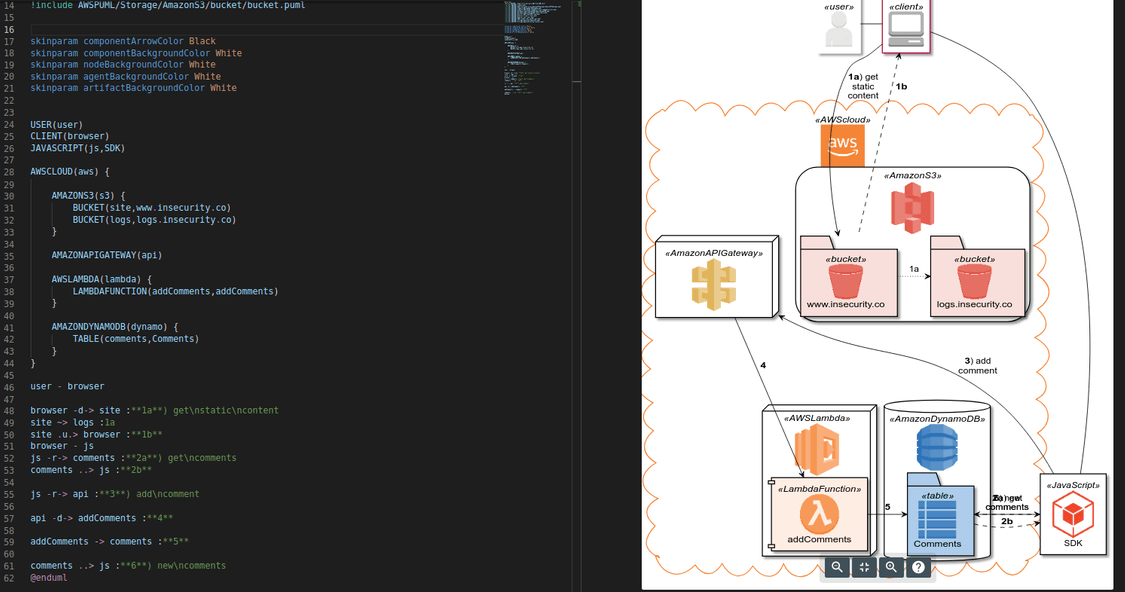Click the @enduml text on line 62
Viewport: 1125px width, 592px height.
(48, 577)
